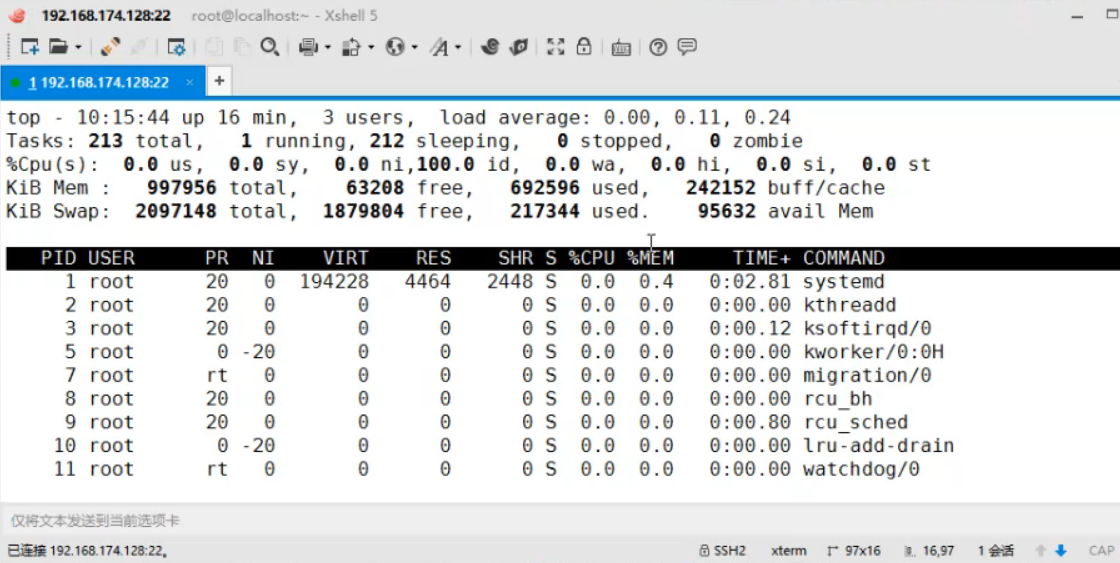Click the New Session toolbar icon

(x=29, y=47)
